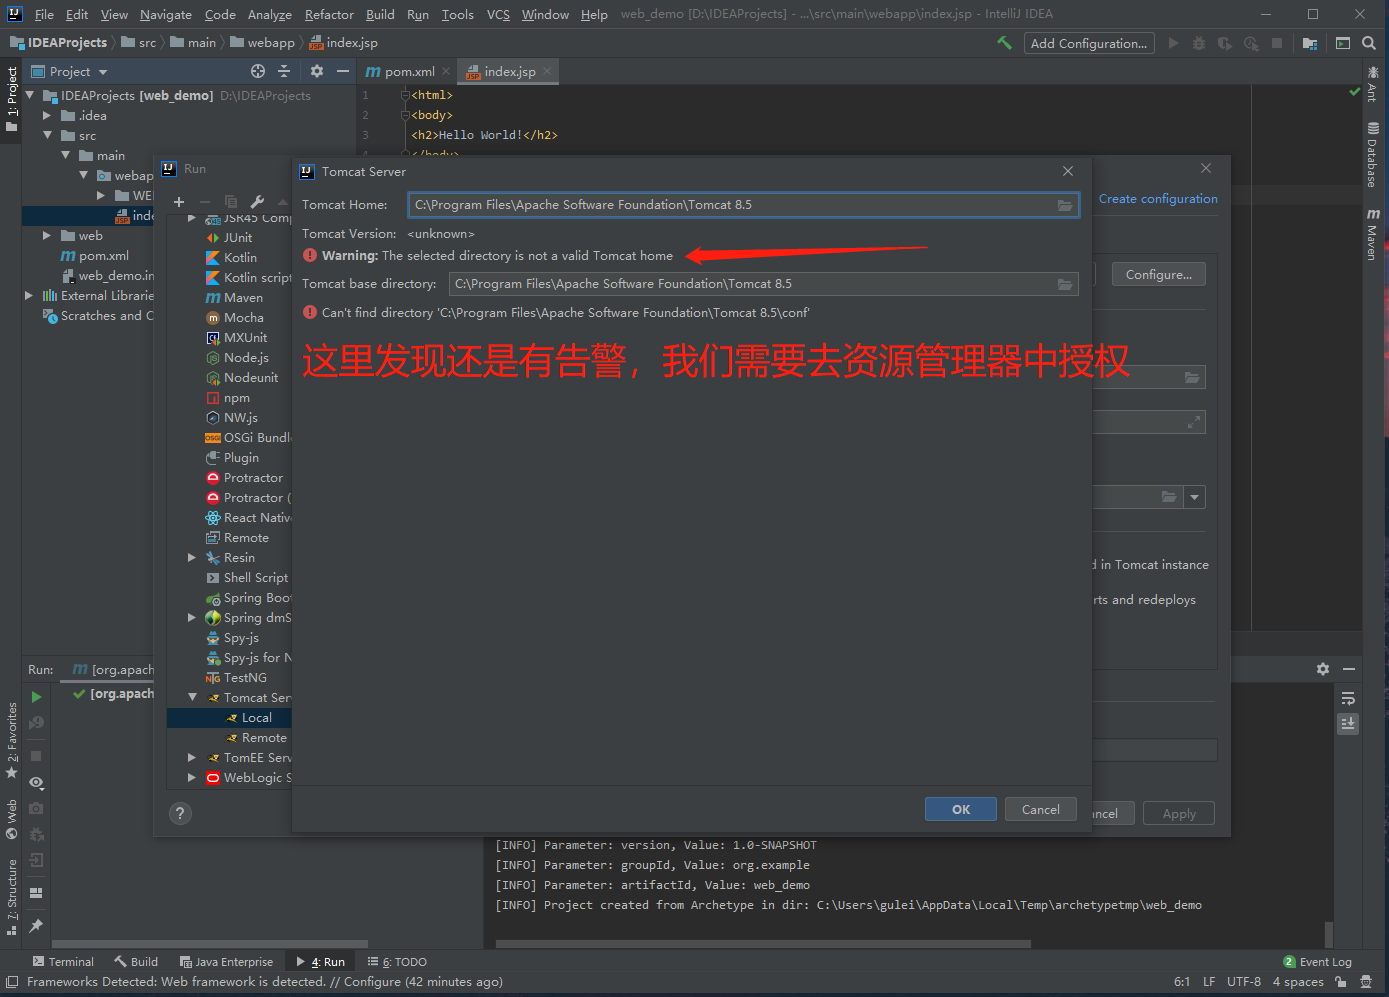
Task: Expand the web folder in project tree
Action: (47, 236)
